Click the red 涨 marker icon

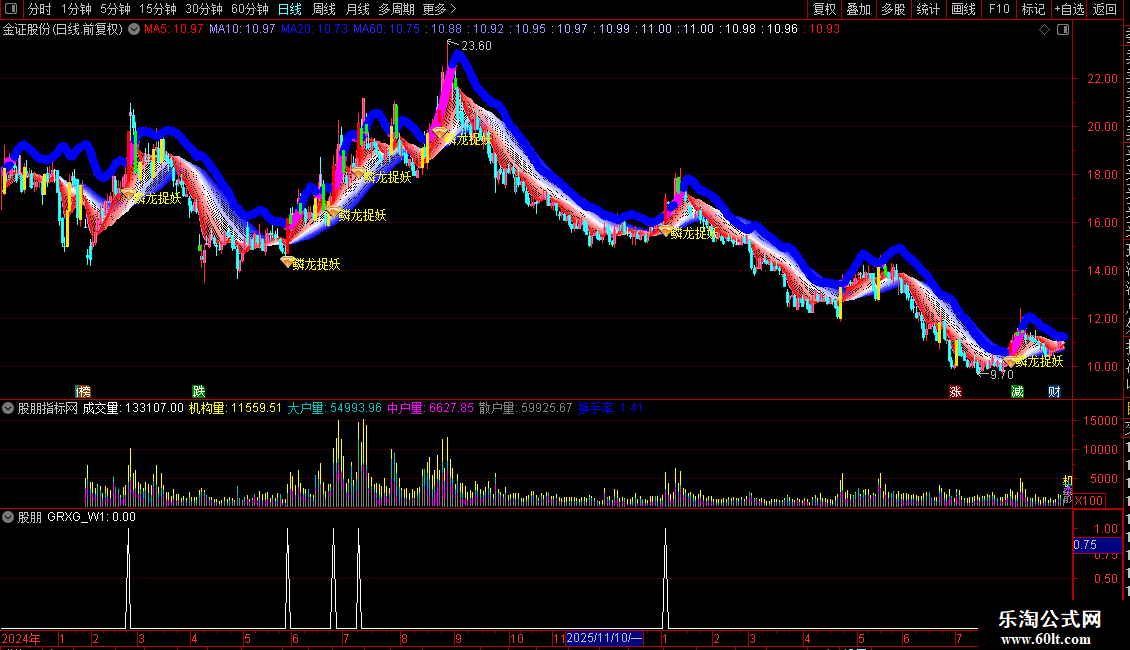pyautogui.click(x=955, y=391)
